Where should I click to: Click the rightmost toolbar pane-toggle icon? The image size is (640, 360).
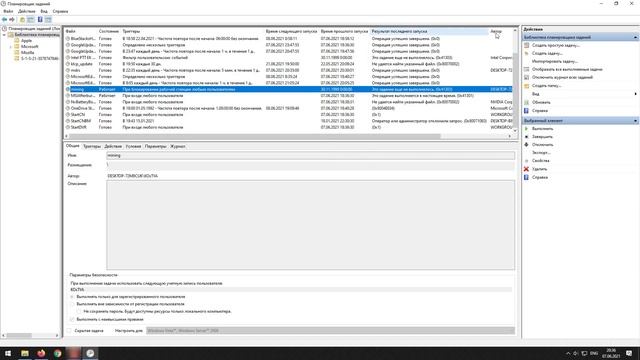48,20
